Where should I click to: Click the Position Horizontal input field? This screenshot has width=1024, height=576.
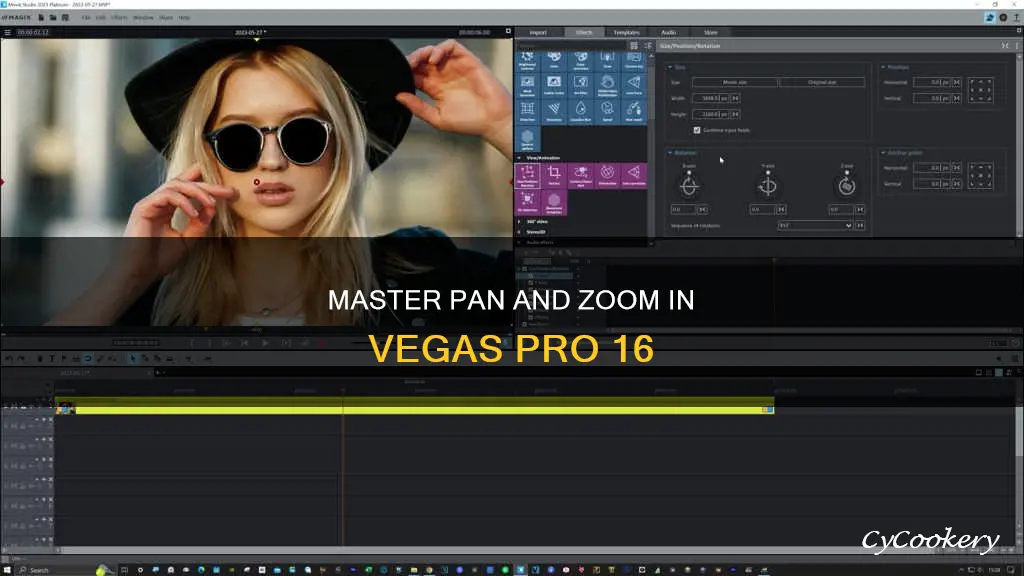931,82
